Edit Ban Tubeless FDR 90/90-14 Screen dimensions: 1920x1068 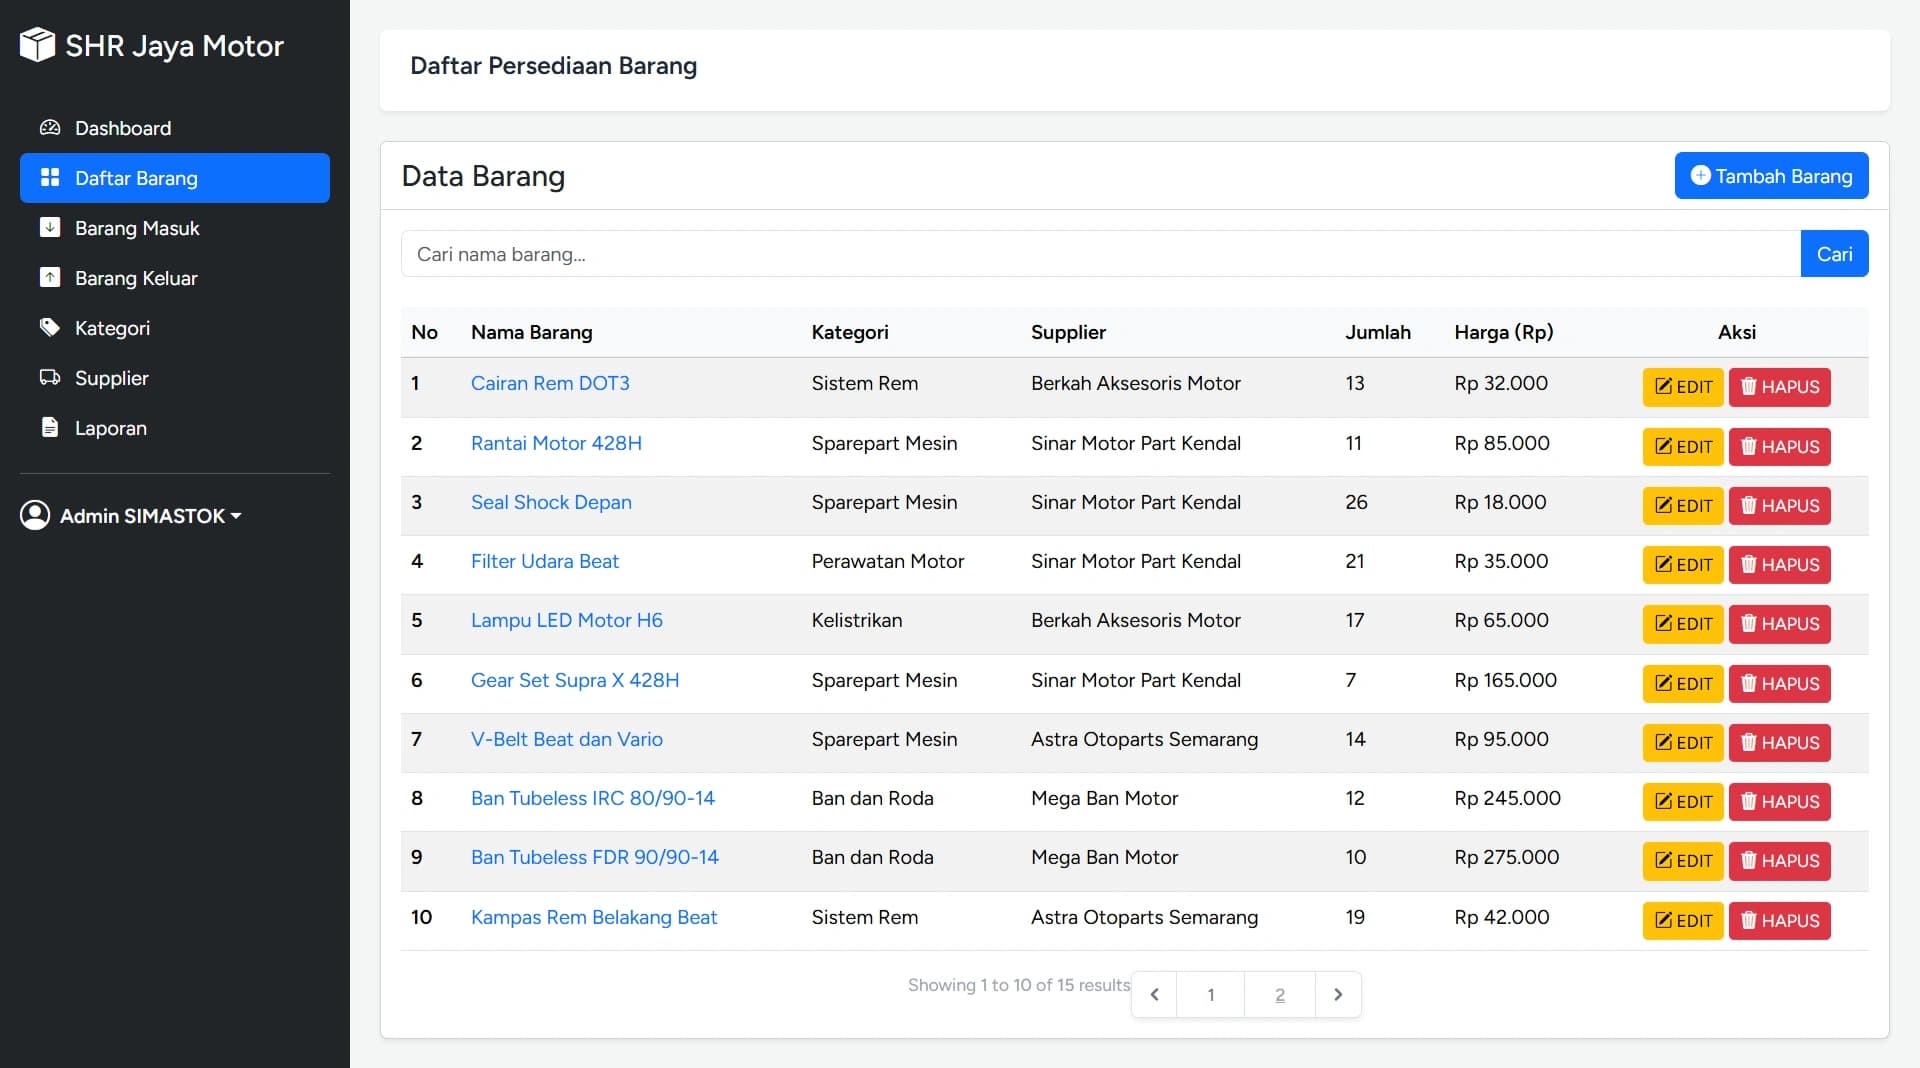[x=1683, y=861]
